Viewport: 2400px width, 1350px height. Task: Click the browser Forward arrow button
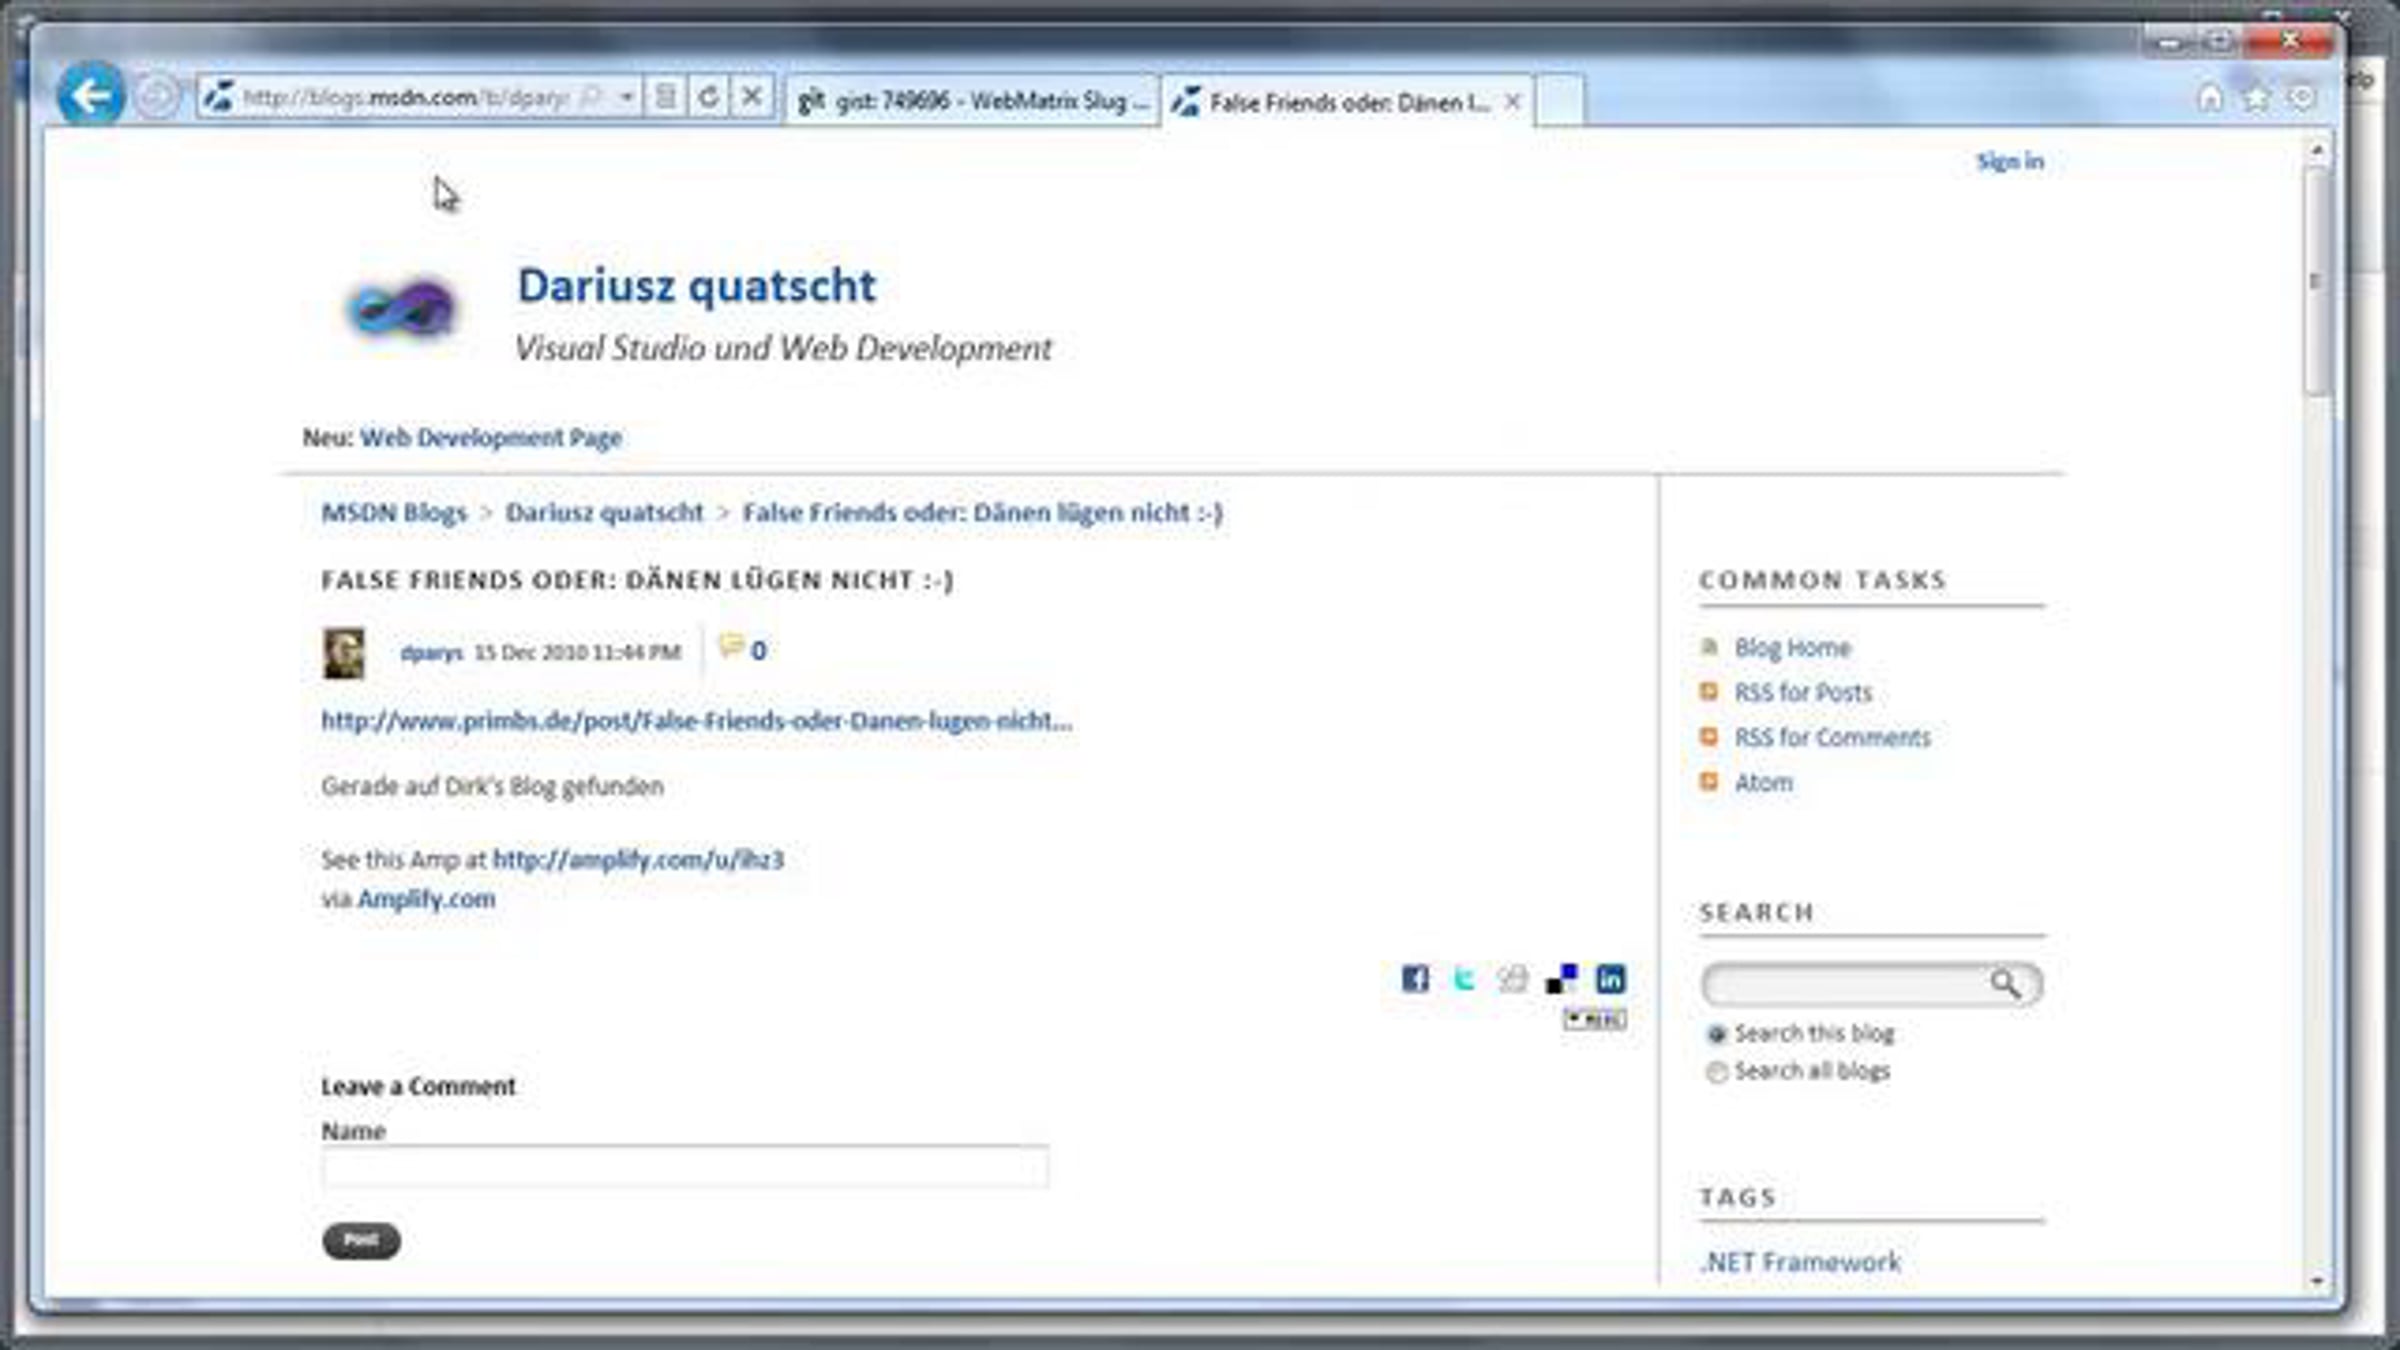pos(156,97)
